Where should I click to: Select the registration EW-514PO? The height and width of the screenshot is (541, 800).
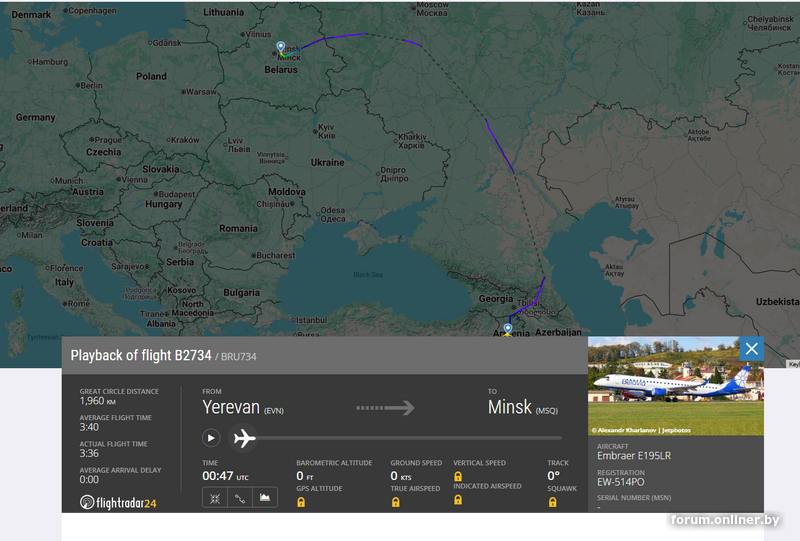coord(620,482)
